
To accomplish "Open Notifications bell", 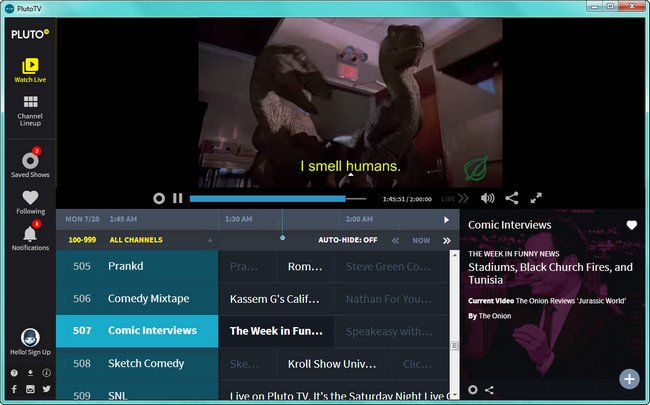I will tap(30, 236).
